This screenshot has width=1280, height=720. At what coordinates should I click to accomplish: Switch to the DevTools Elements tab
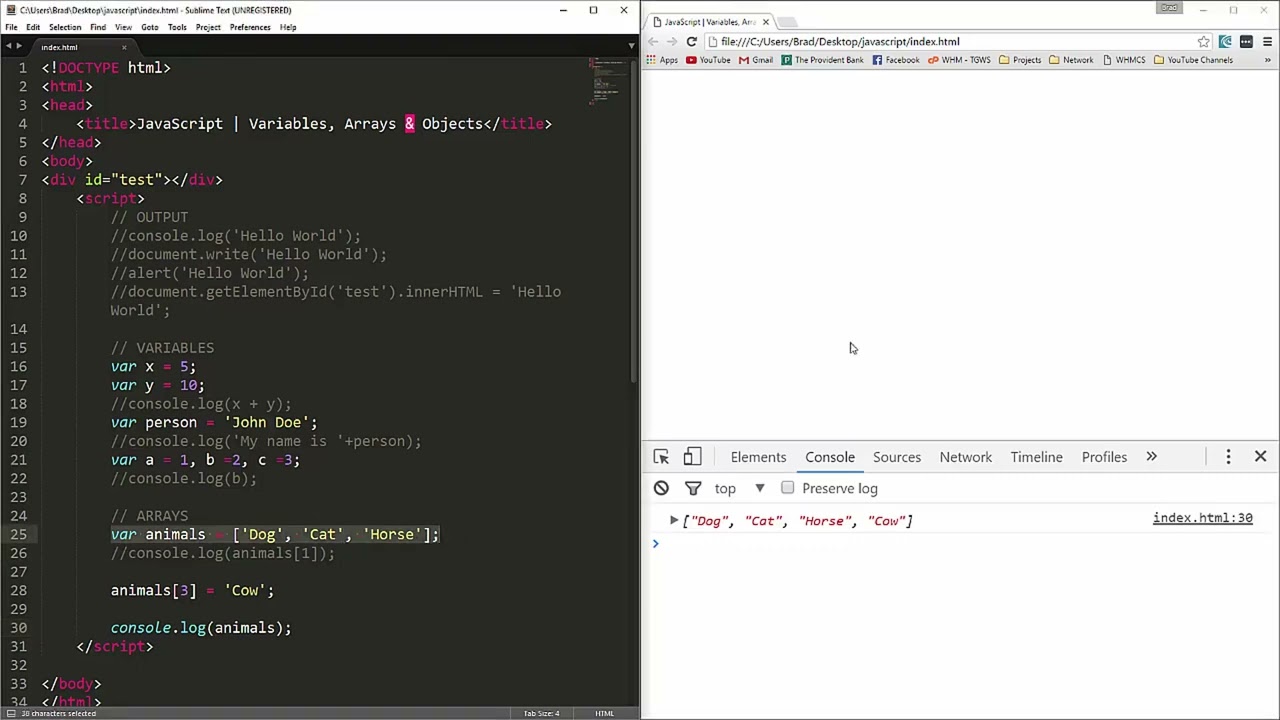pyautogui.click(x=758, y=457)
